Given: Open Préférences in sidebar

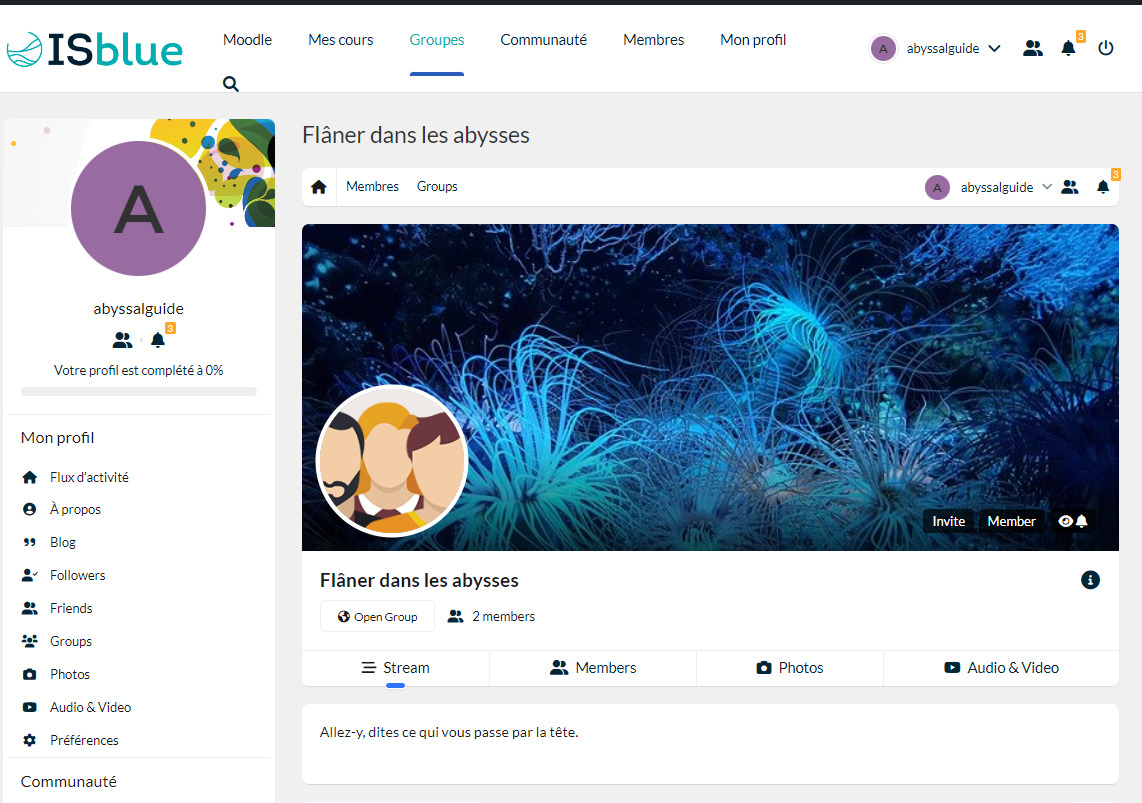Looking at the screenshot, I should point(84,740).
